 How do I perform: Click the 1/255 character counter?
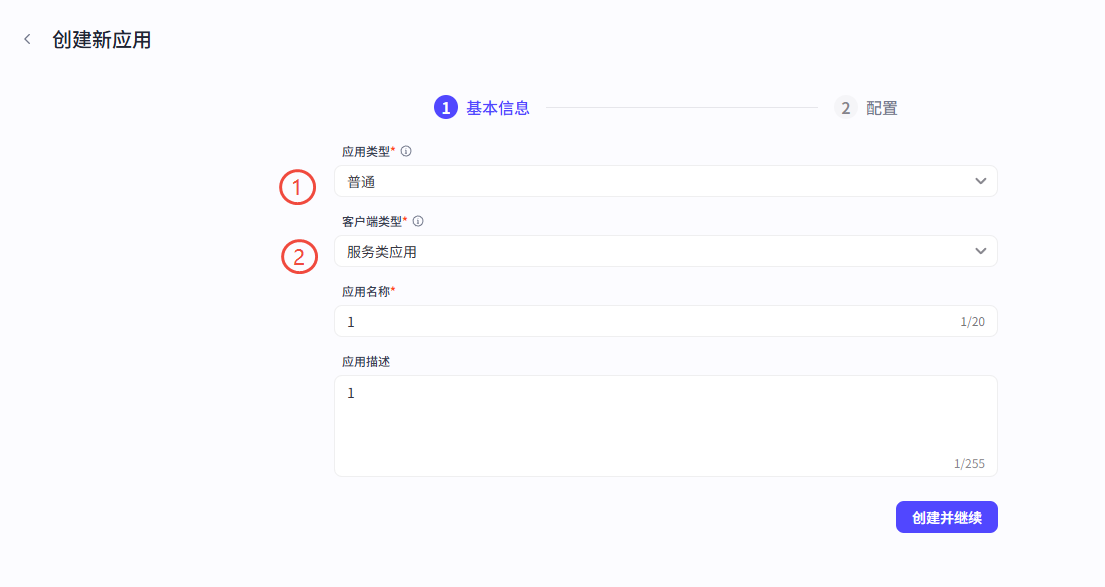coord(969,464)
